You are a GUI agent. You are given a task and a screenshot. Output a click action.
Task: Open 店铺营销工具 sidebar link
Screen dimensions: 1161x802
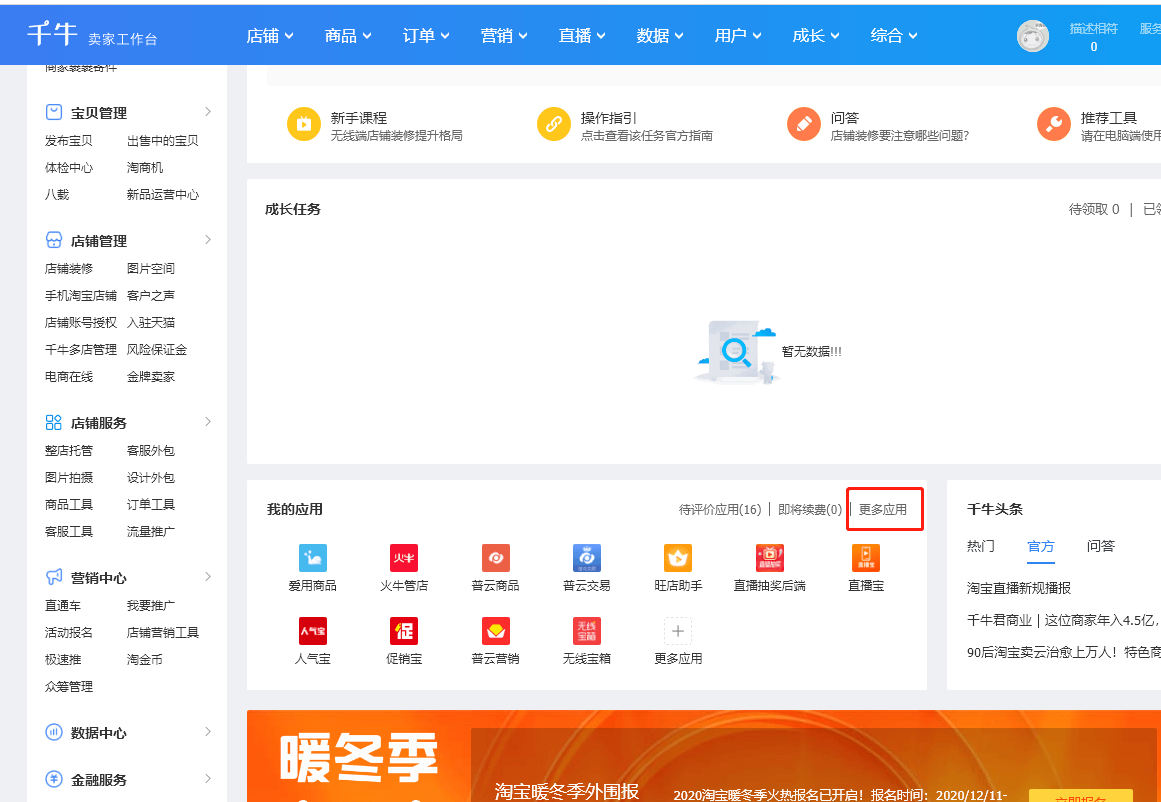[x=163, y=632]
